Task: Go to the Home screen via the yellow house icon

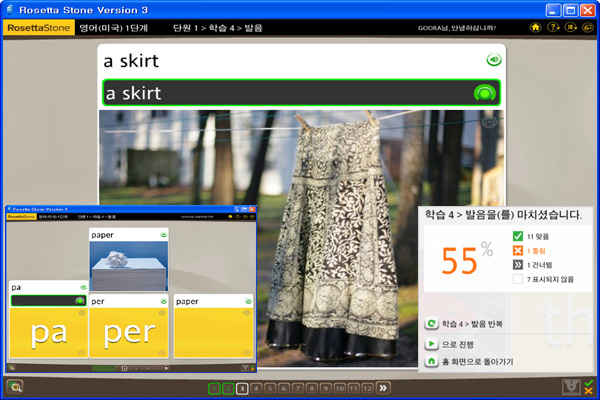Action: [x=535, y=28]
